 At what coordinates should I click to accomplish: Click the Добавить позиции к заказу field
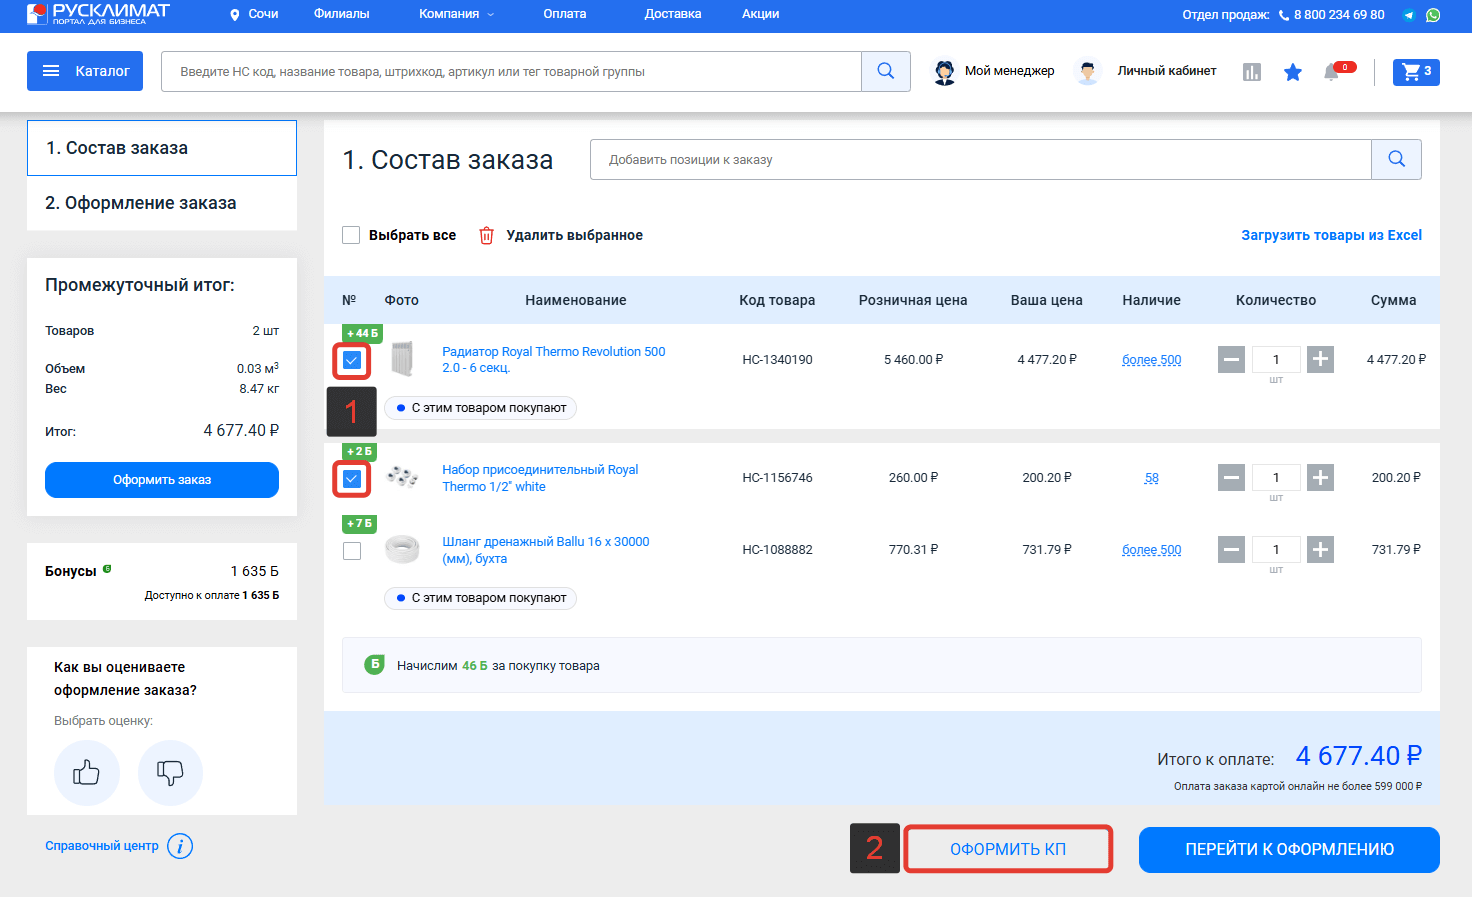click(981, 159)
